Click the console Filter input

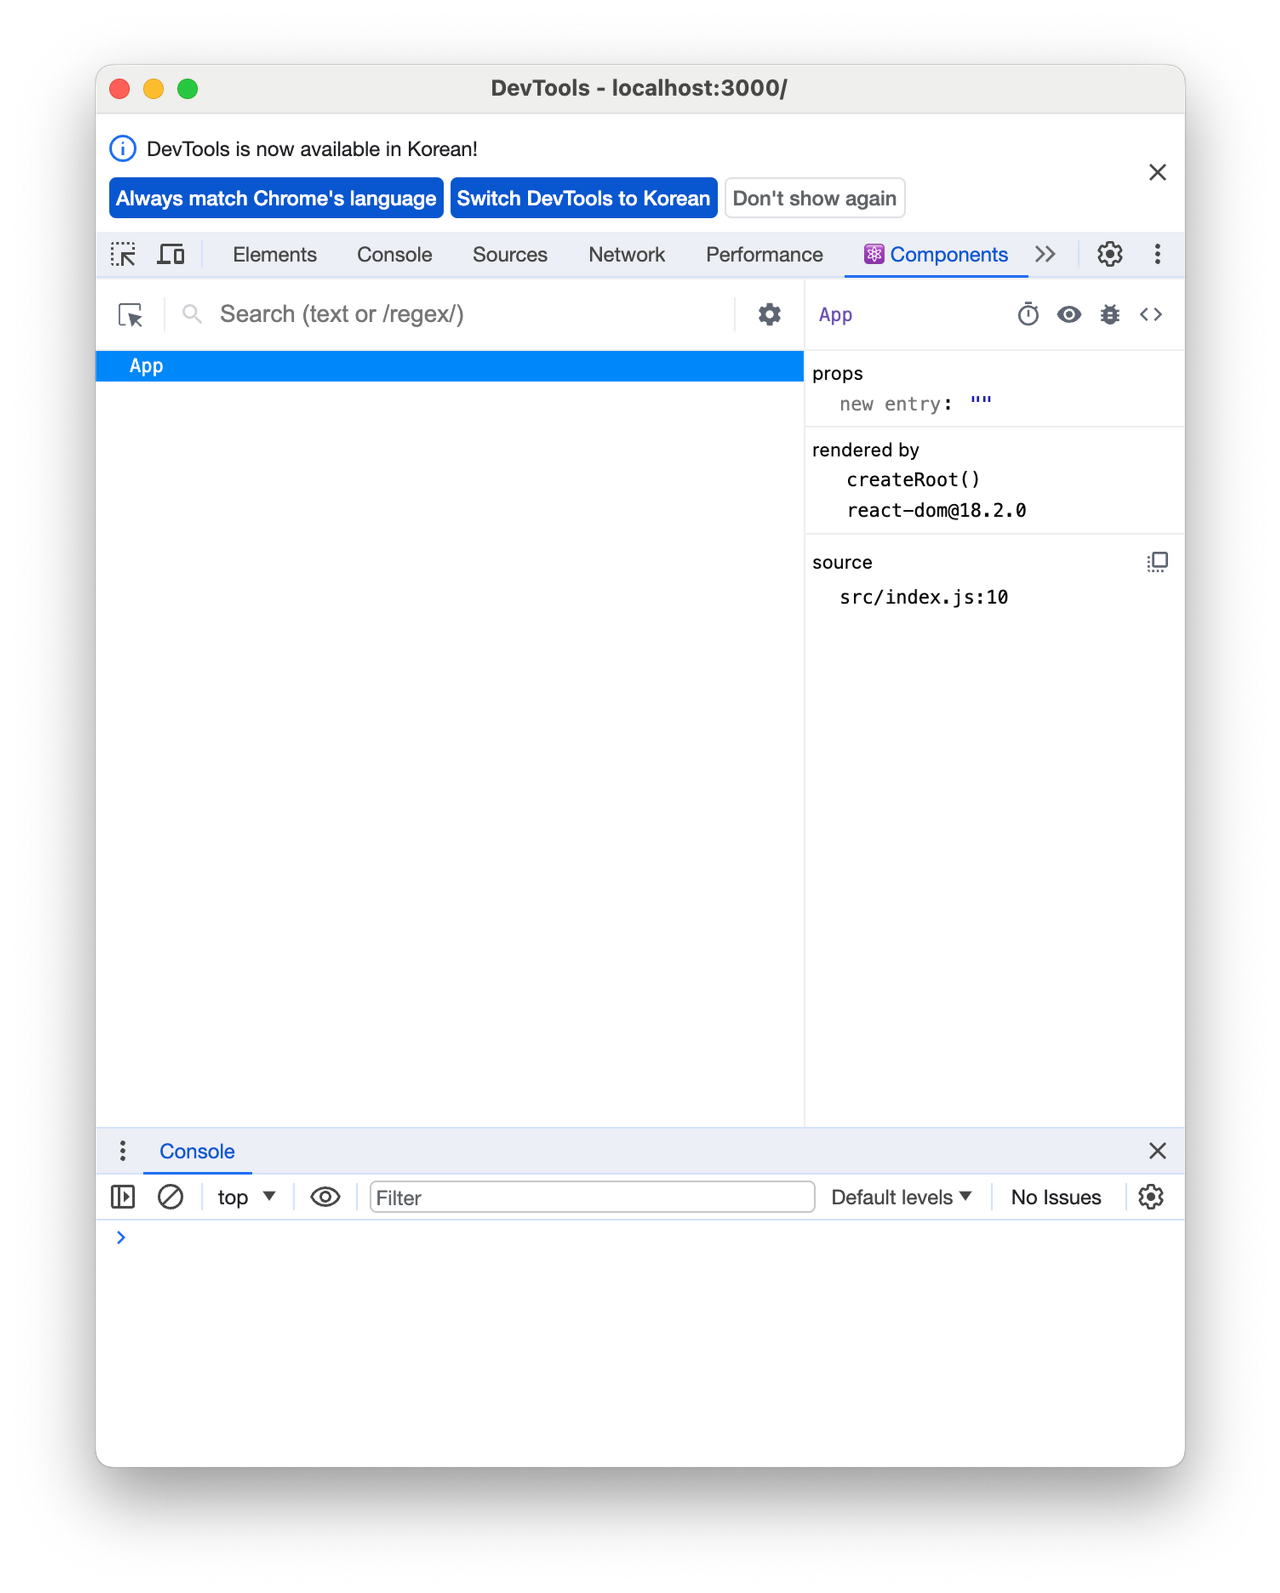coord(592,1197)
